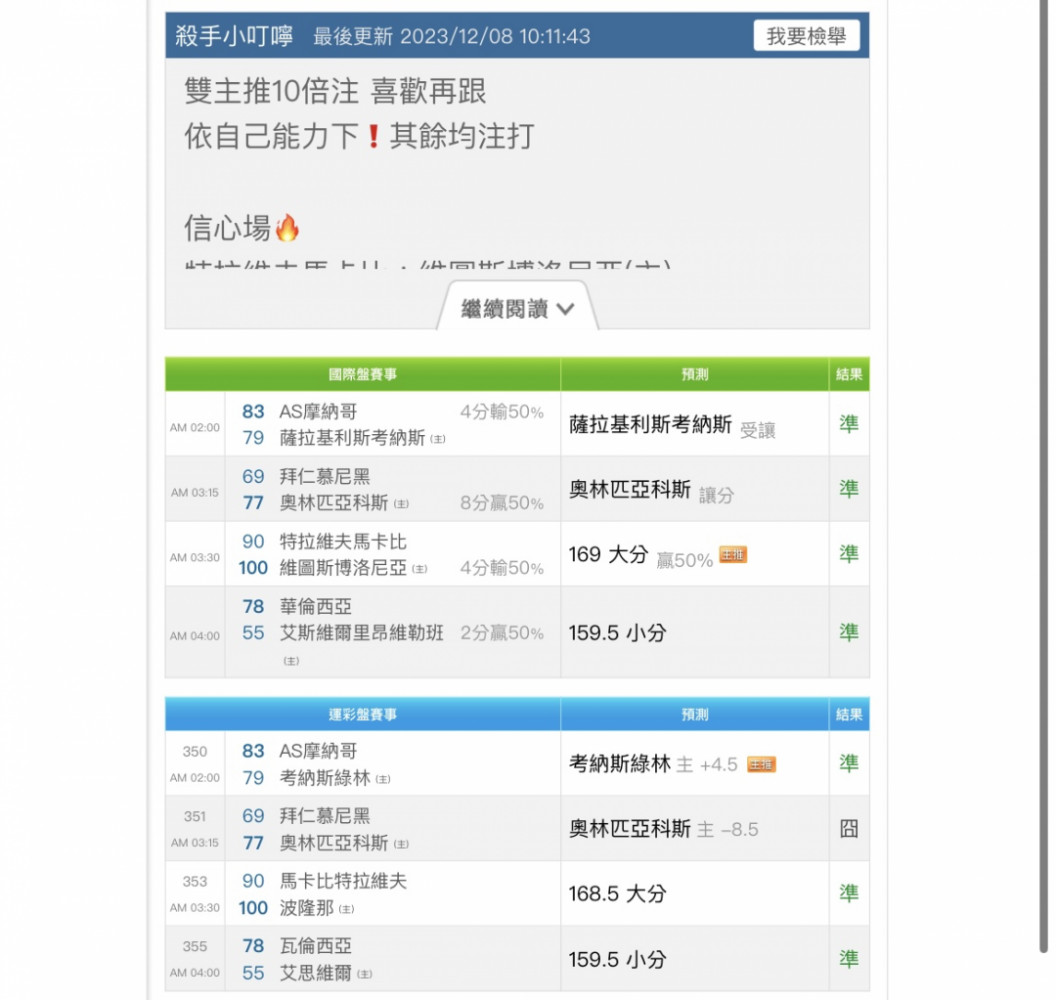Select the team 波隆那
Image resolution: width=1056 pixels, height=1000 pixels.
306,908
